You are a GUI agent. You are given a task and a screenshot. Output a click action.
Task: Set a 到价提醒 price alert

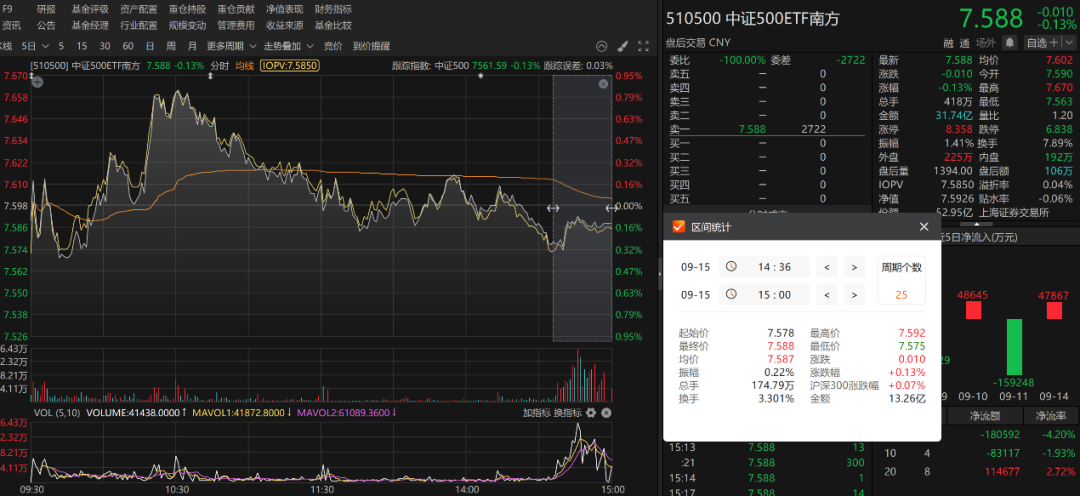point(371,46)
